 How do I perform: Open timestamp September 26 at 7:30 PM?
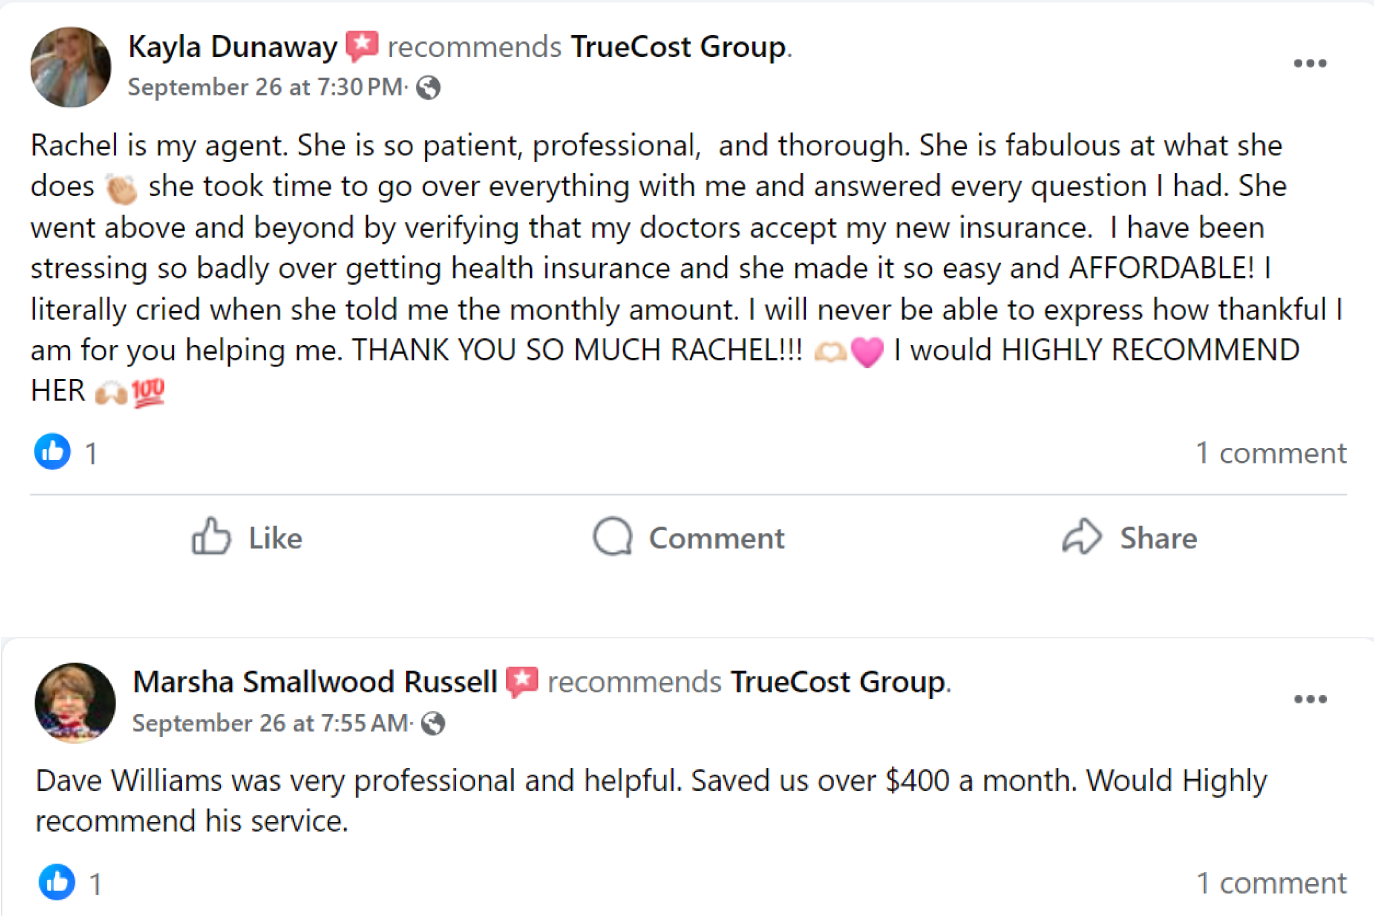coord(265,88)
